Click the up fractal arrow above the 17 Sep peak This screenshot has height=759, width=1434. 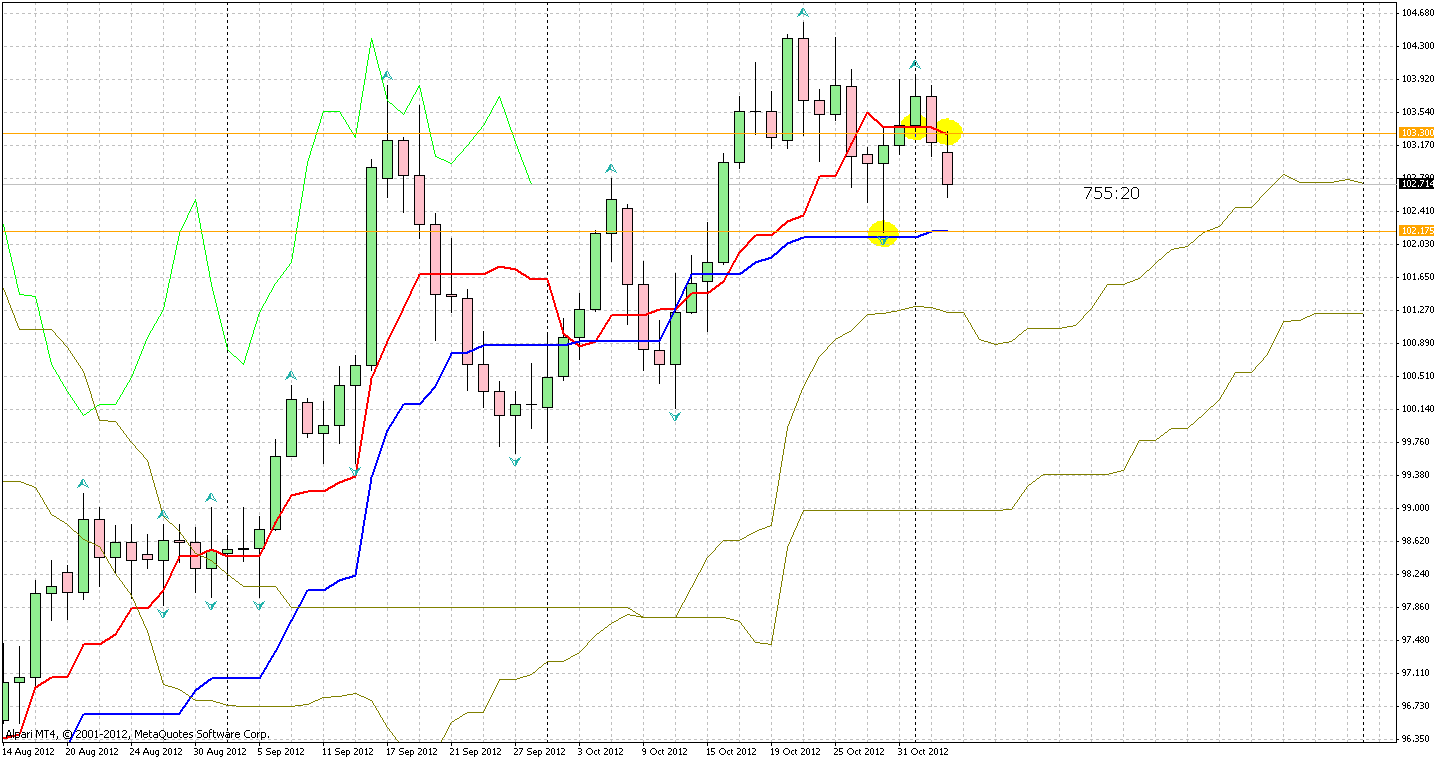click(x=387, y=75)
